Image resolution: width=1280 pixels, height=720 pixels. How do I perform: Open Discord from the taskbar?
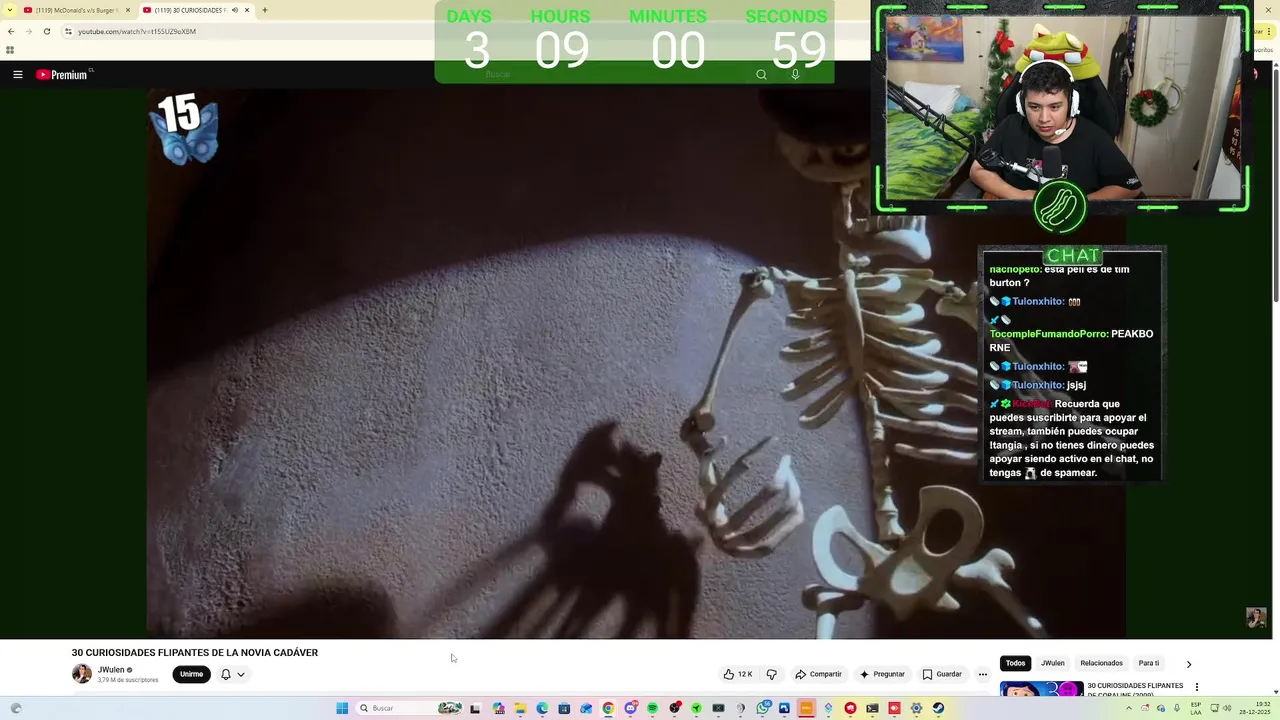630,708
